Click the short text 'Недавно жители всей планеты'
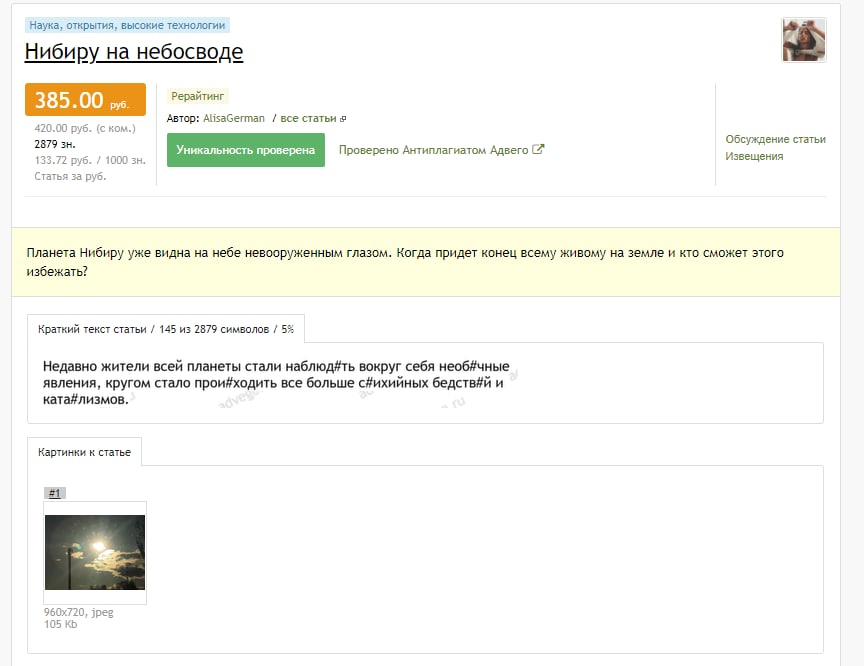864x666 pixels. coord(276,383)
